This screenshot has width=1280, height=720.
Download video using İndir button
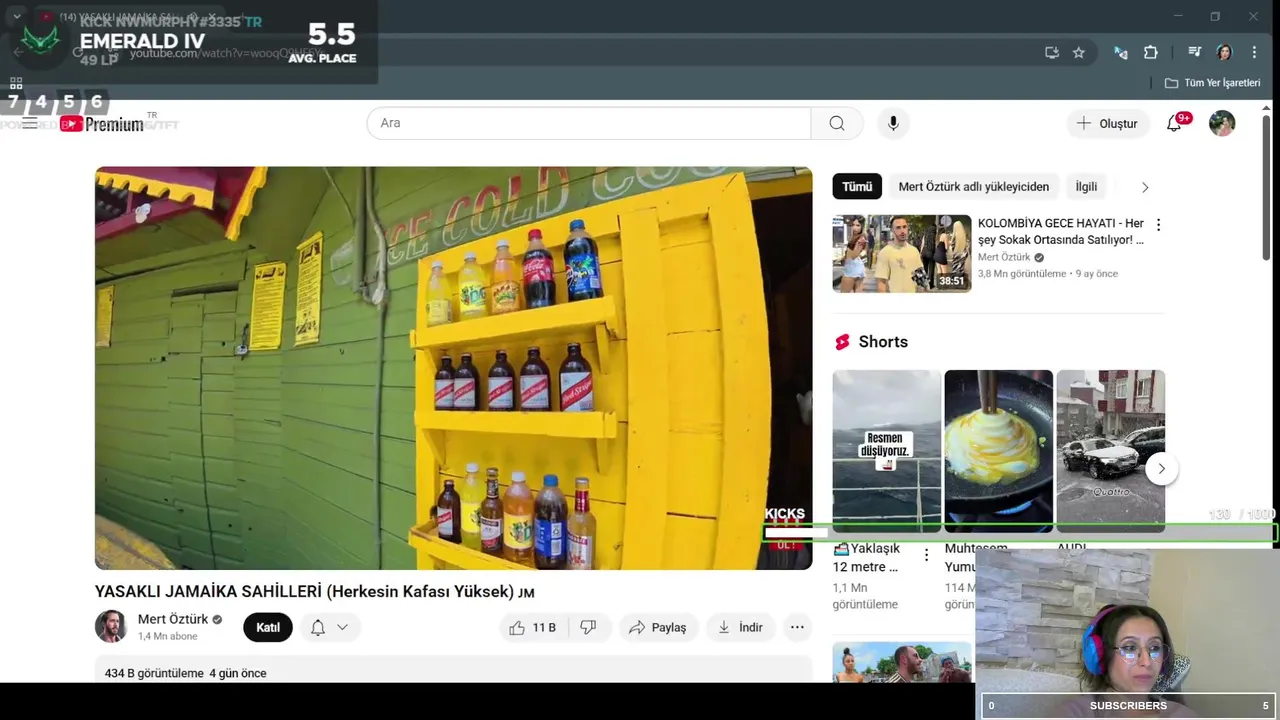pyautogui.click(x=741, y=627)
